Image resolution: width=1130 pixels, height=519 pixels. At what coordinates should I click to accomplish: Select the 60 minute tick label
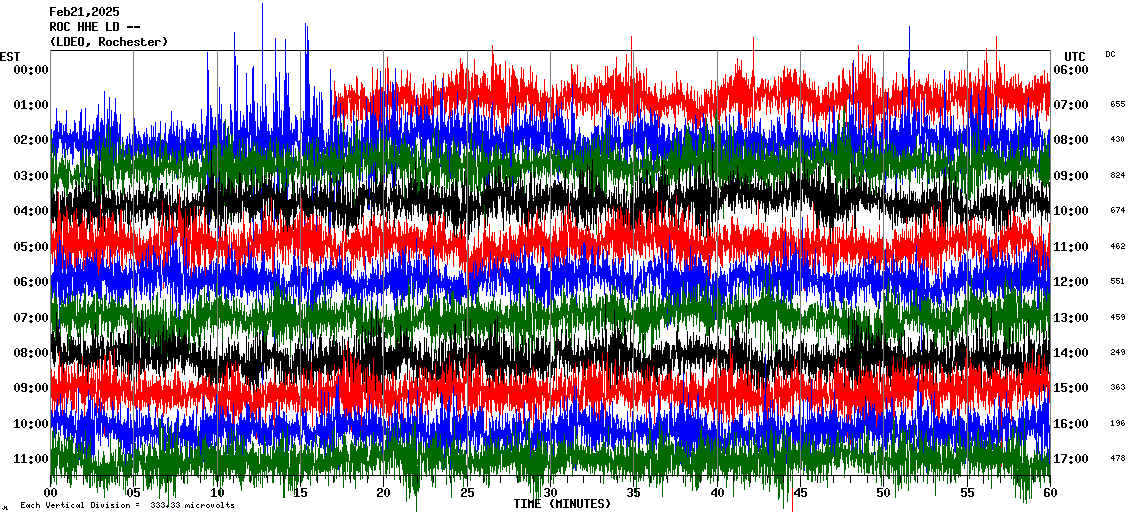[1049, 493]
